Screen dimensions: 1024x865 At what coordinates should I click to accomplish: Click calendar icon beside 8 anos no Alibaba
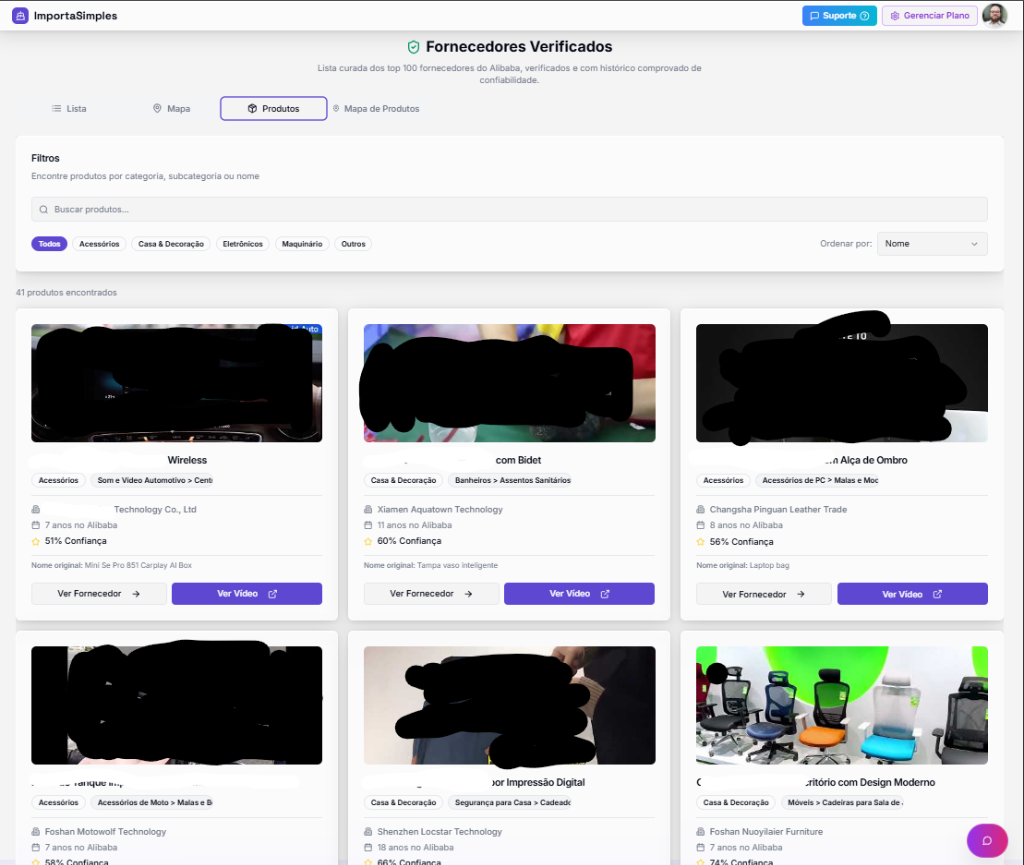[x=701, y=525]
